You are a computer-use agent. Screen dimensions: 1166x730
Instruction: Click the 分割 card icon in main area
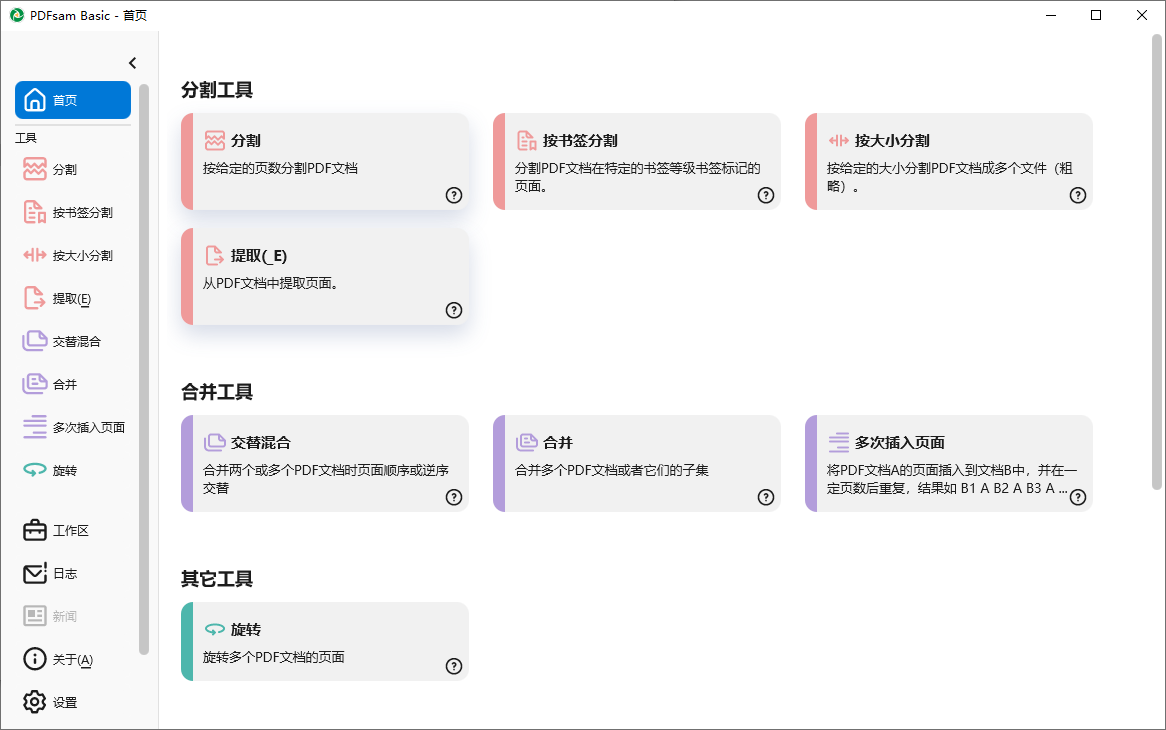[215, 140]
